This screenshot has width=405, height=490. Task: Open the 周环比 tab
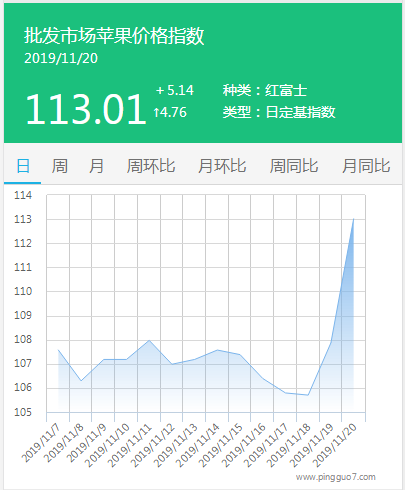[151, 166]
